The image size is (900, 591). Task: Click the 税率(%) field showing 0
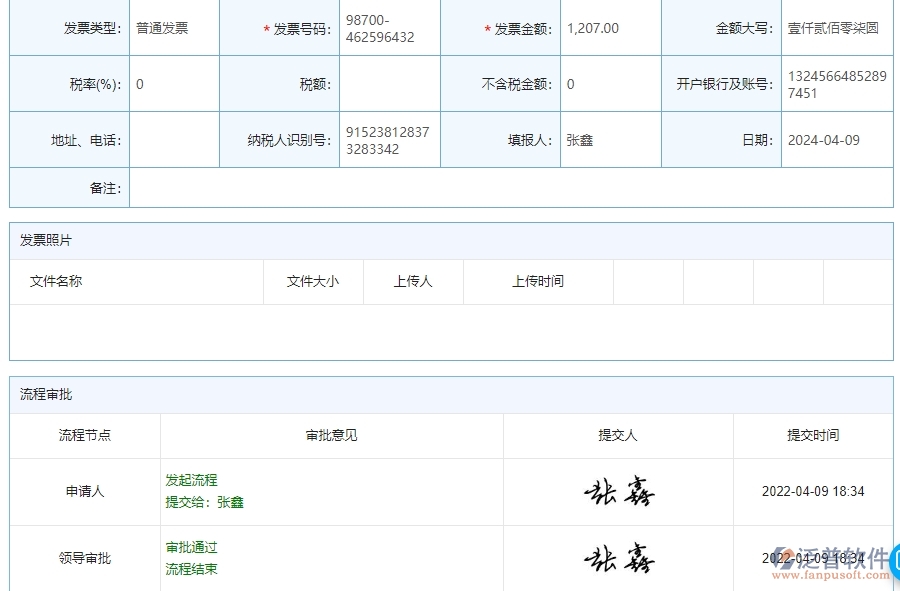[x=175, y=84]
